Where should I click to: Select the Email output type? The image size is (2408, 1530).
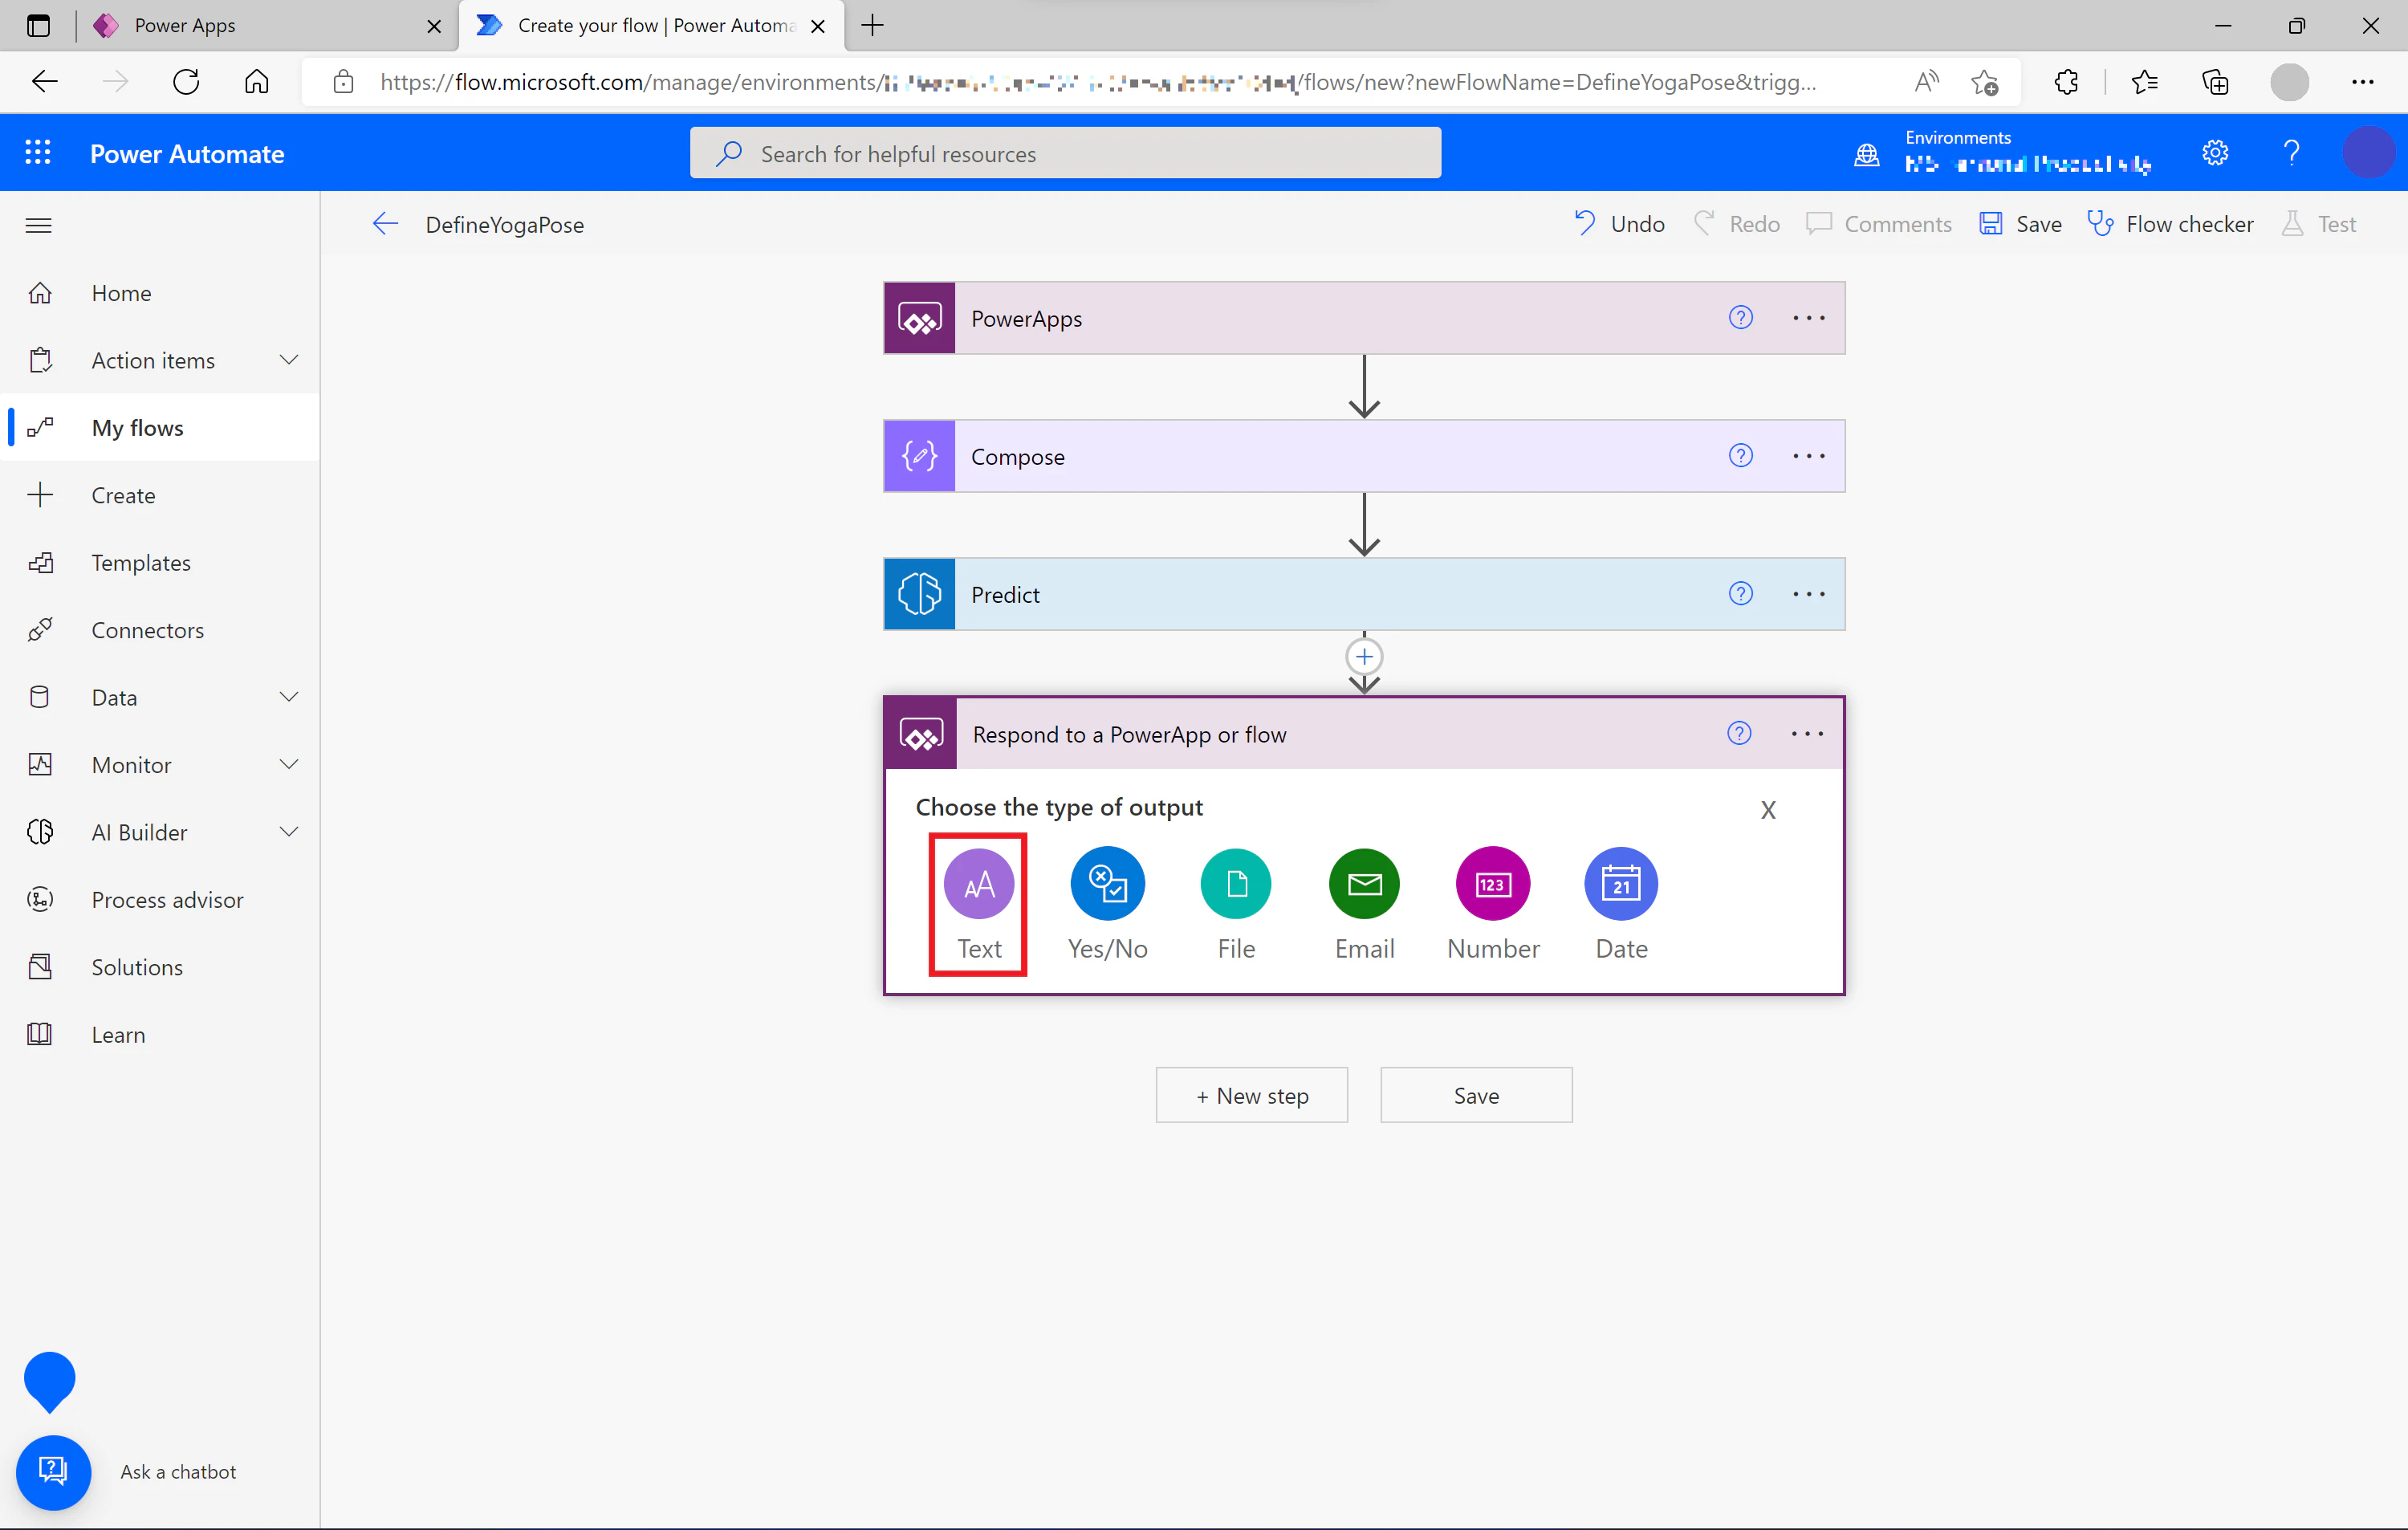click(x=1364, y=904)
